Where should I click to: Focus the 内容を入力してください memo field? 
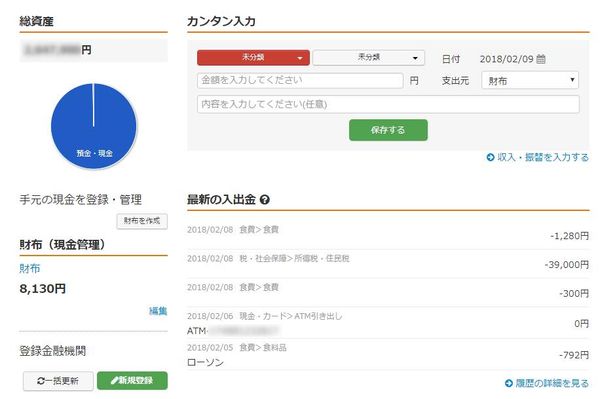388,104
